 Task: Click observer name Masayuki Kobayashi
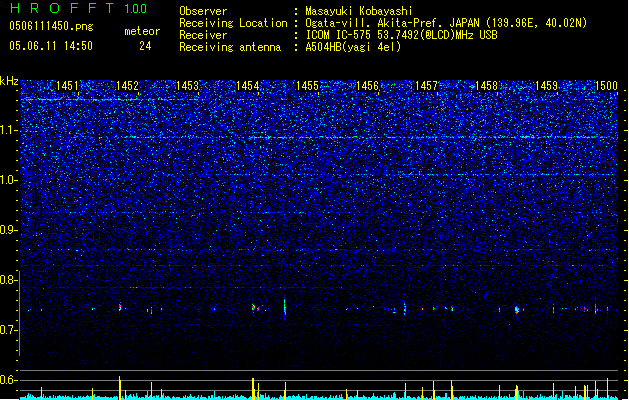pyautogui.click(x=359, y=11)
